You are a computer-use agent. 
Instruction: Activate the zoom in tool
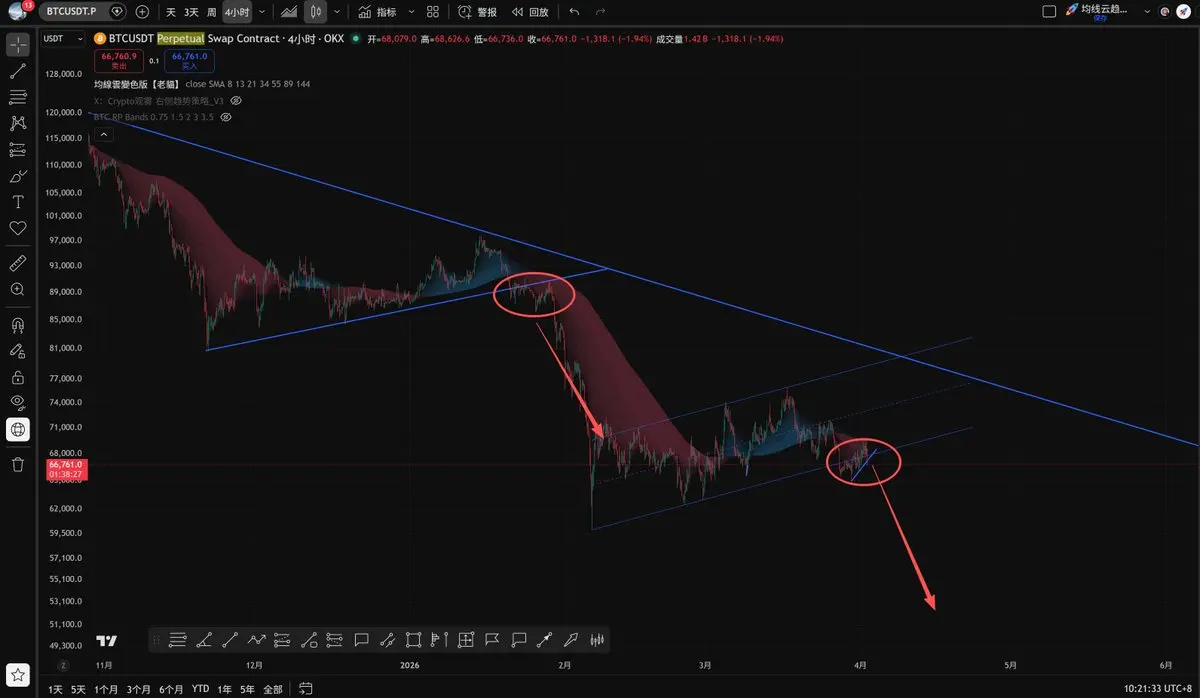click(17, 289)
